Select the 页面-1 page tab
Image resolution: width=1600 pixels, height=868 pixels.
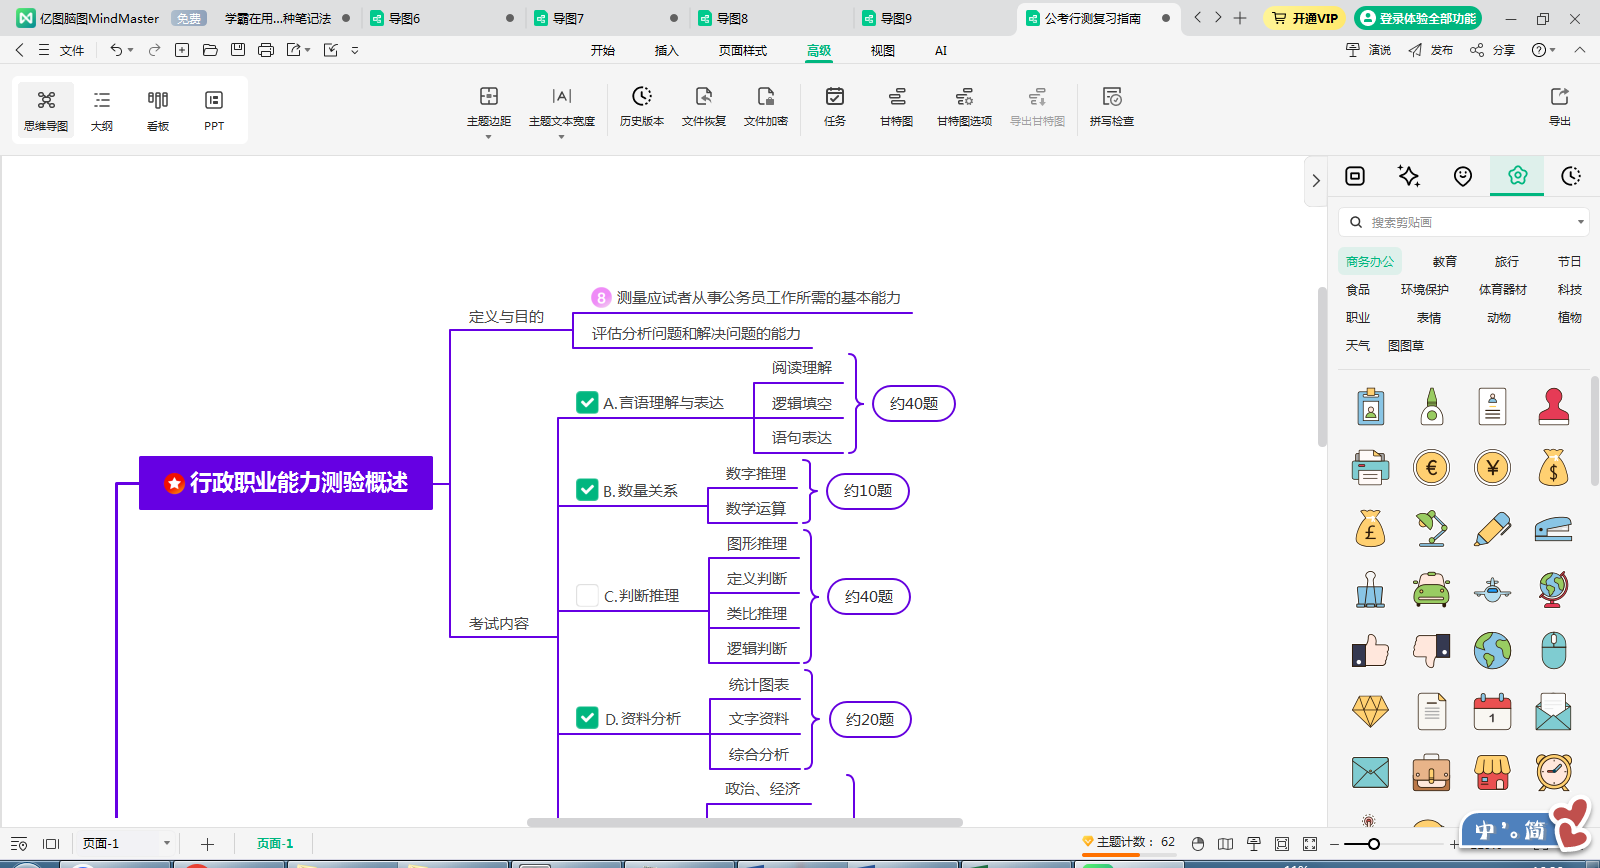(x=275, y=844)
